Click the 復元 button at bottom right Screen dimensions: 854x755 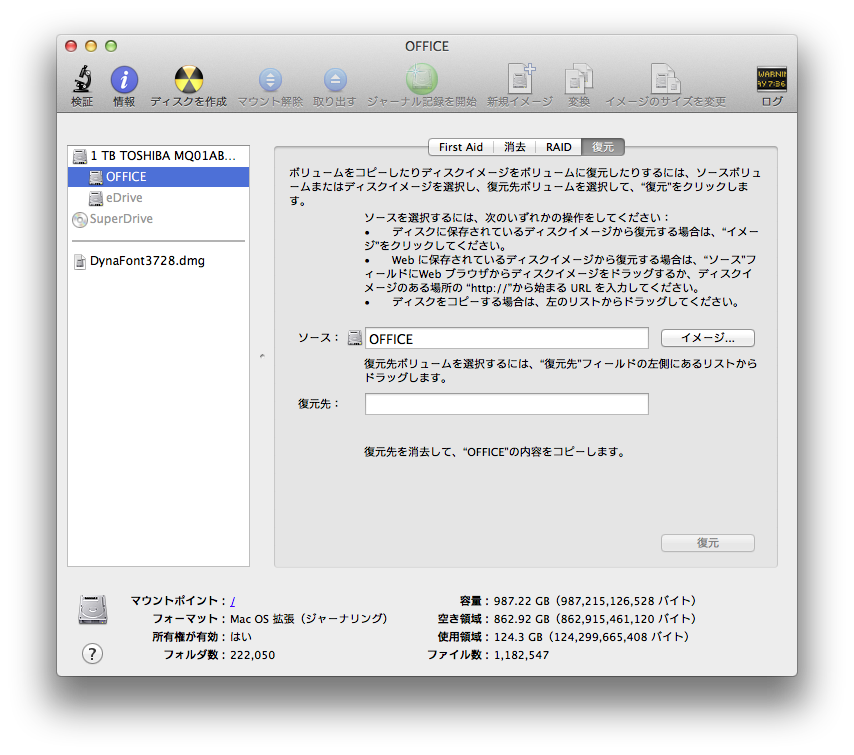pyautogui.click(x=707, y=543)
